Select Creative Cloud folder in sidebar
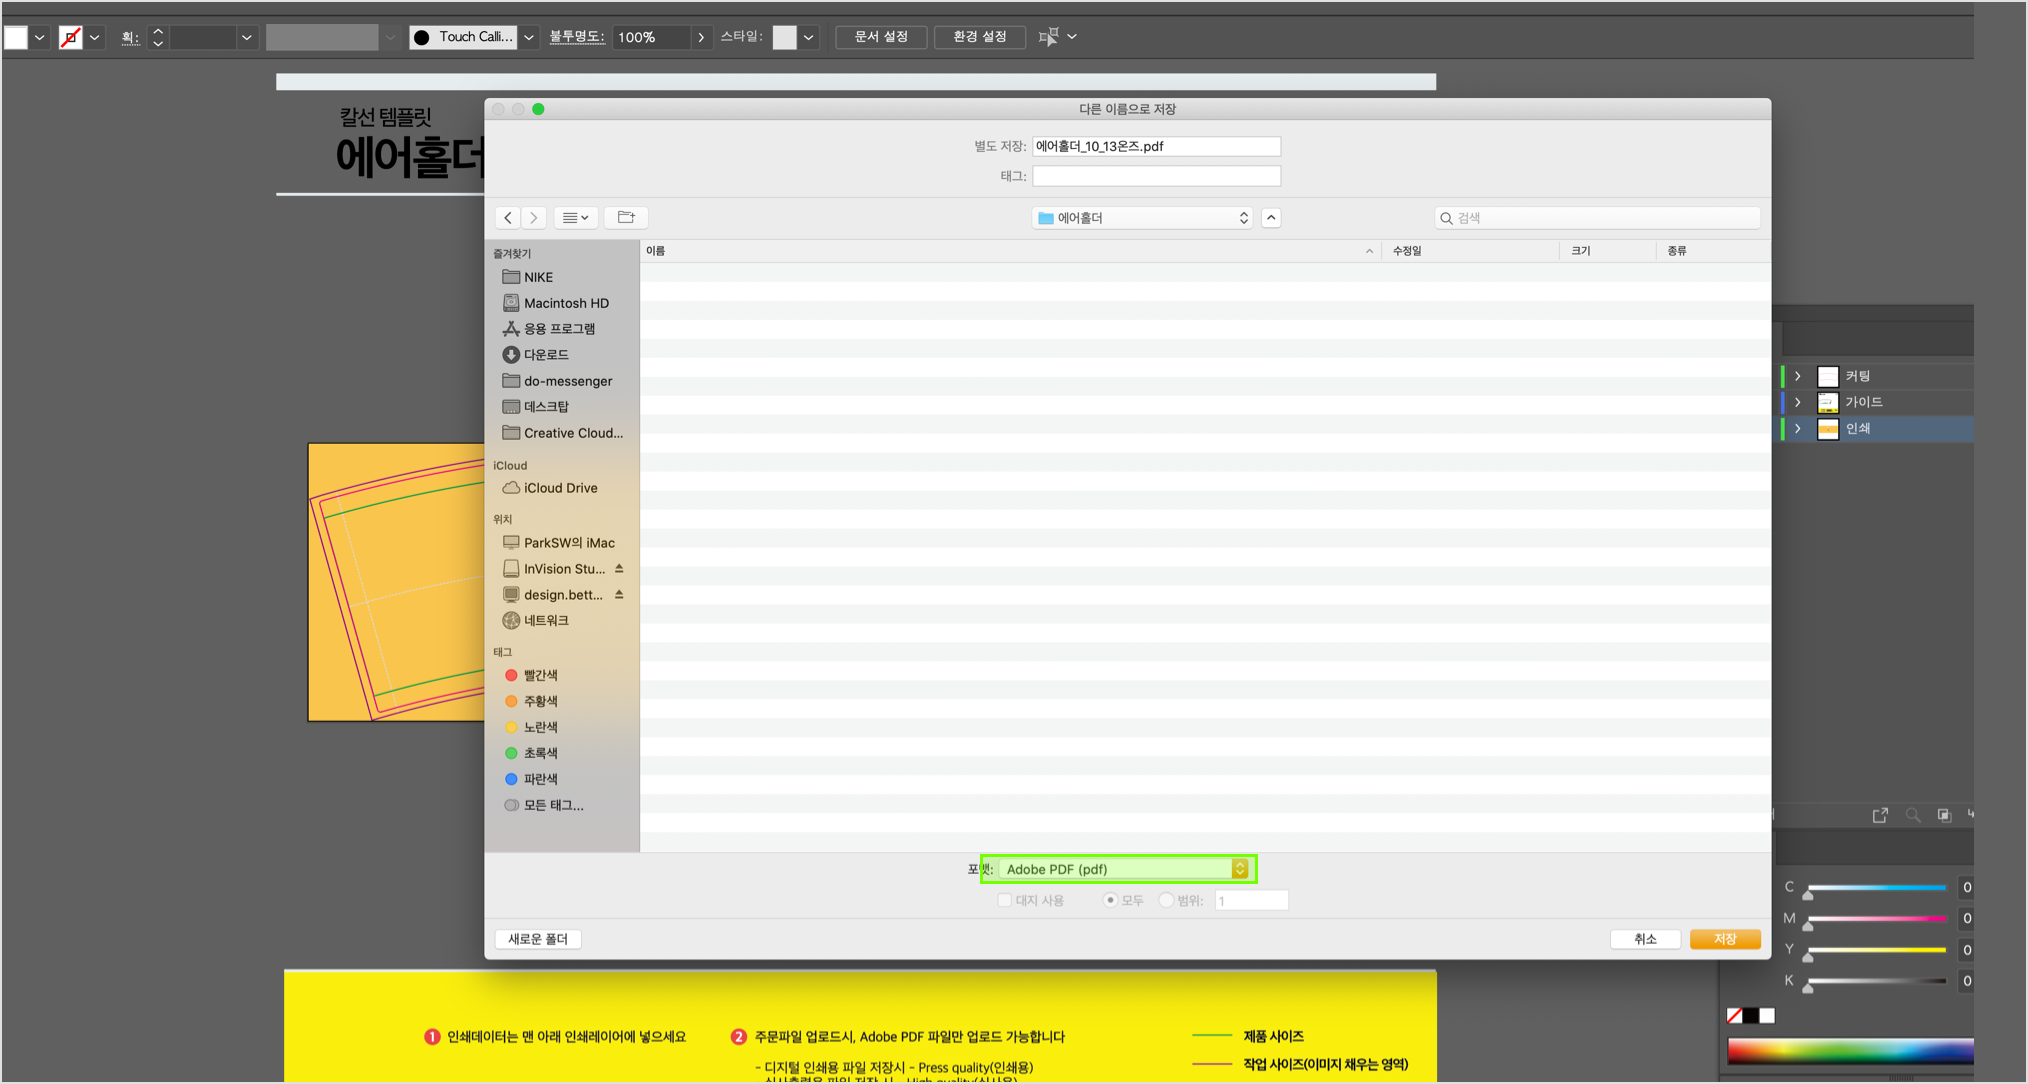This screenshot has width=2028, height=1084. click(562, 433)
